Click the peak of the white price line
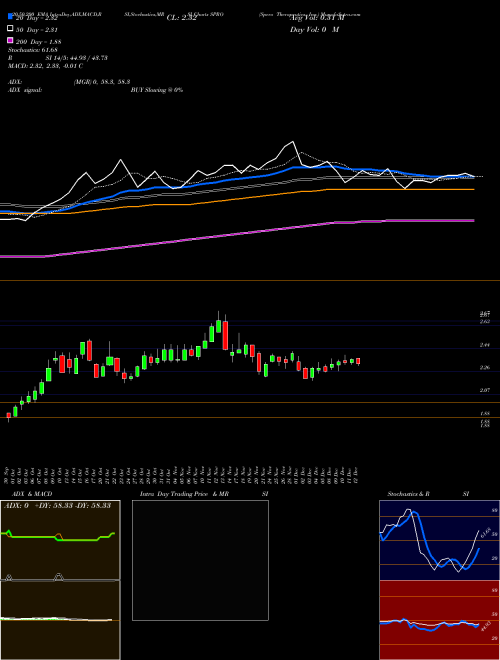The image size is (500, 660). (293, 141)
